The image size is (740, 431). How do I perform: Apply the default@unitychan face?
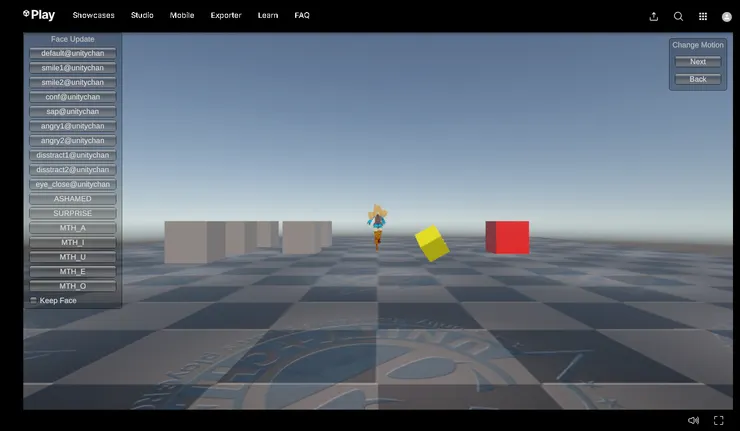coord(73,53)
